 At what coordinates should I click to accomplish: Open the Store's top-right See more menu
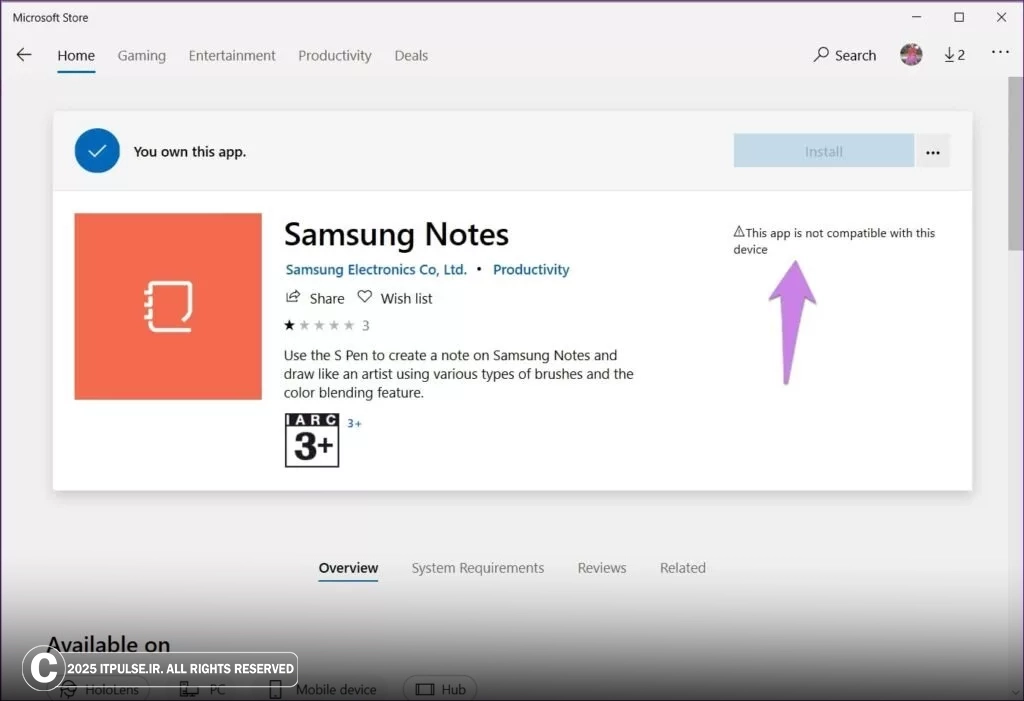point(1000,52)
